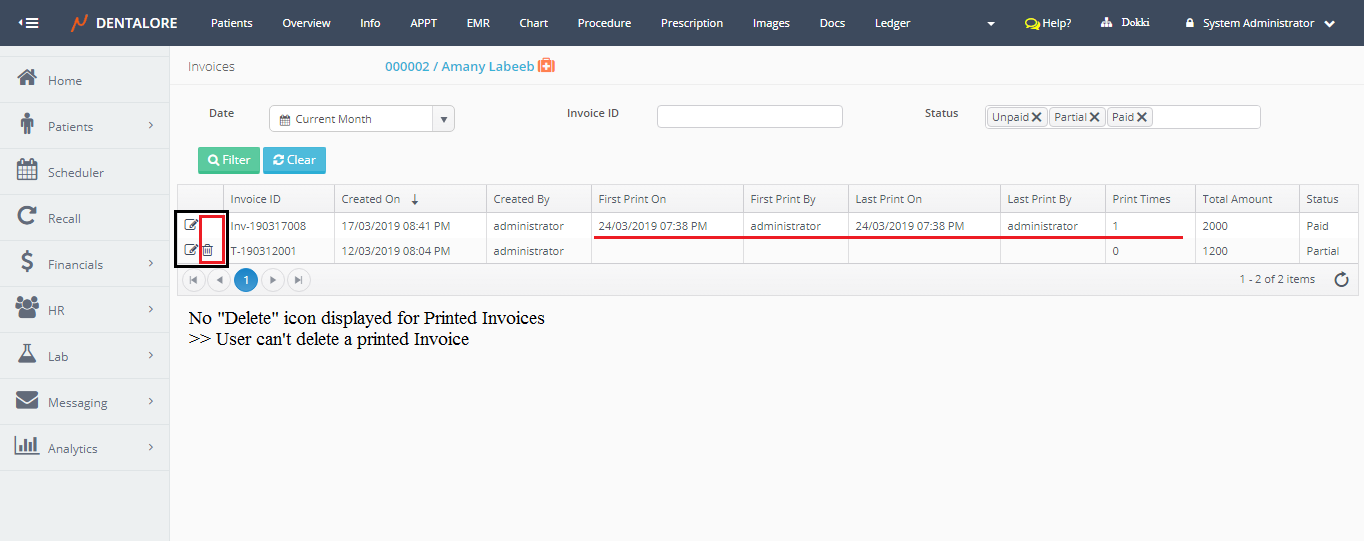Expand the System Administrator user menu
The width and height of the screenshot is (1364, 541).
point(1329,24)
